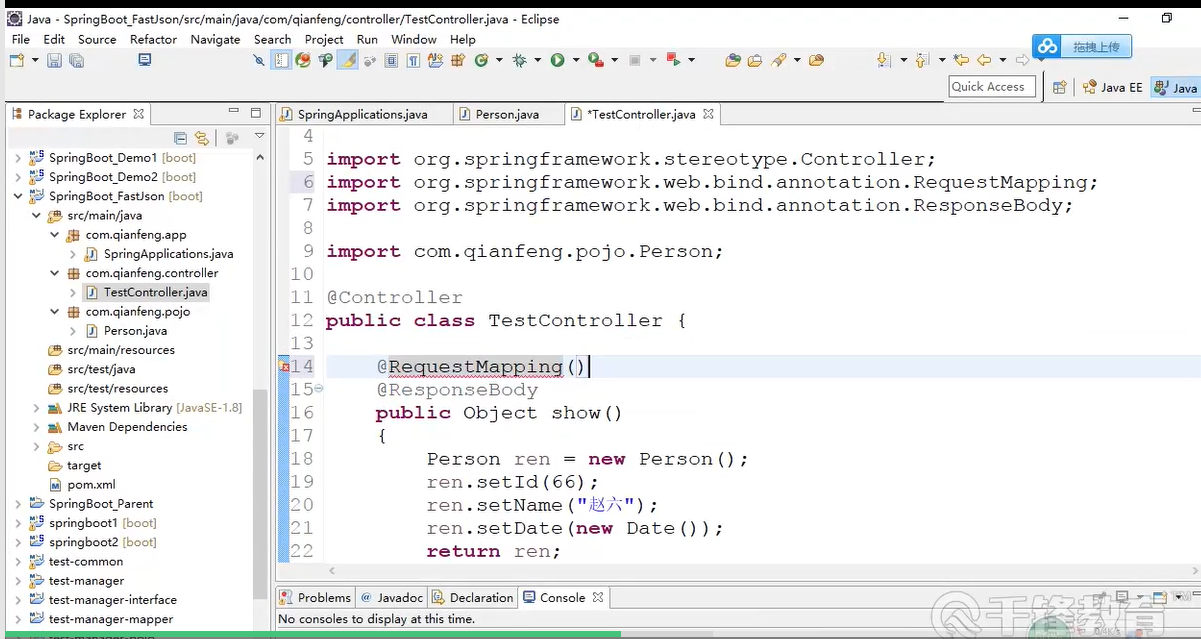Click the New Java Class icon
1201x639 pixels.
point(481,60)
